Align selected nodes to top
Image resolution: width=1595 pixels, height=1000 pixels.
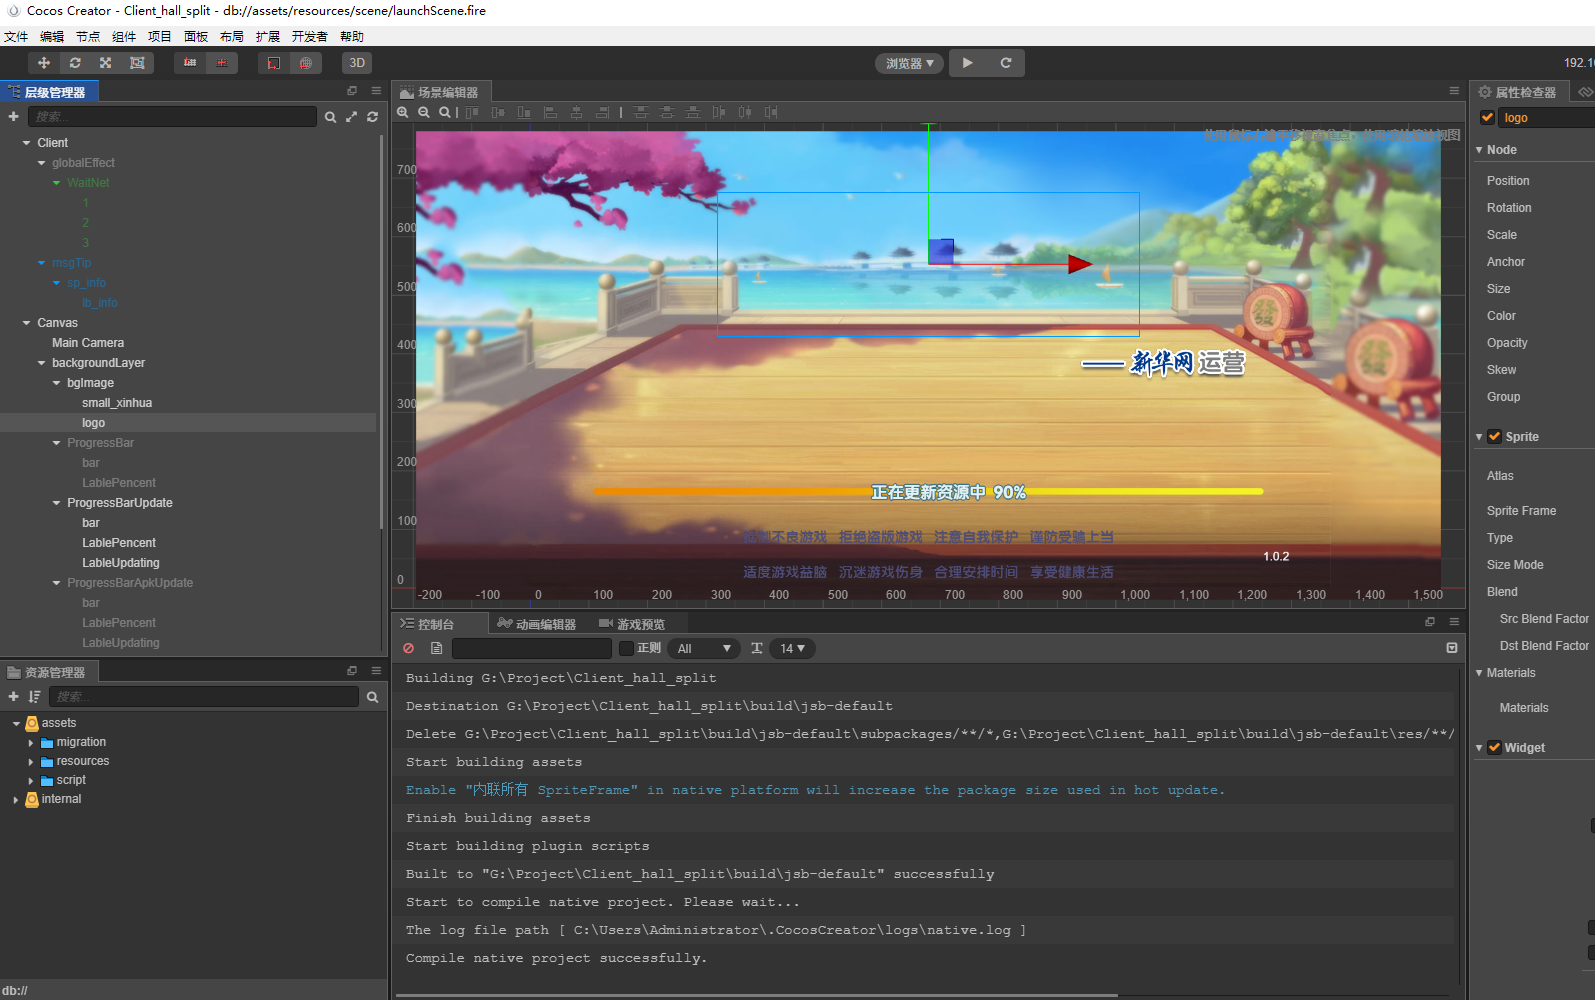point(472,112)
